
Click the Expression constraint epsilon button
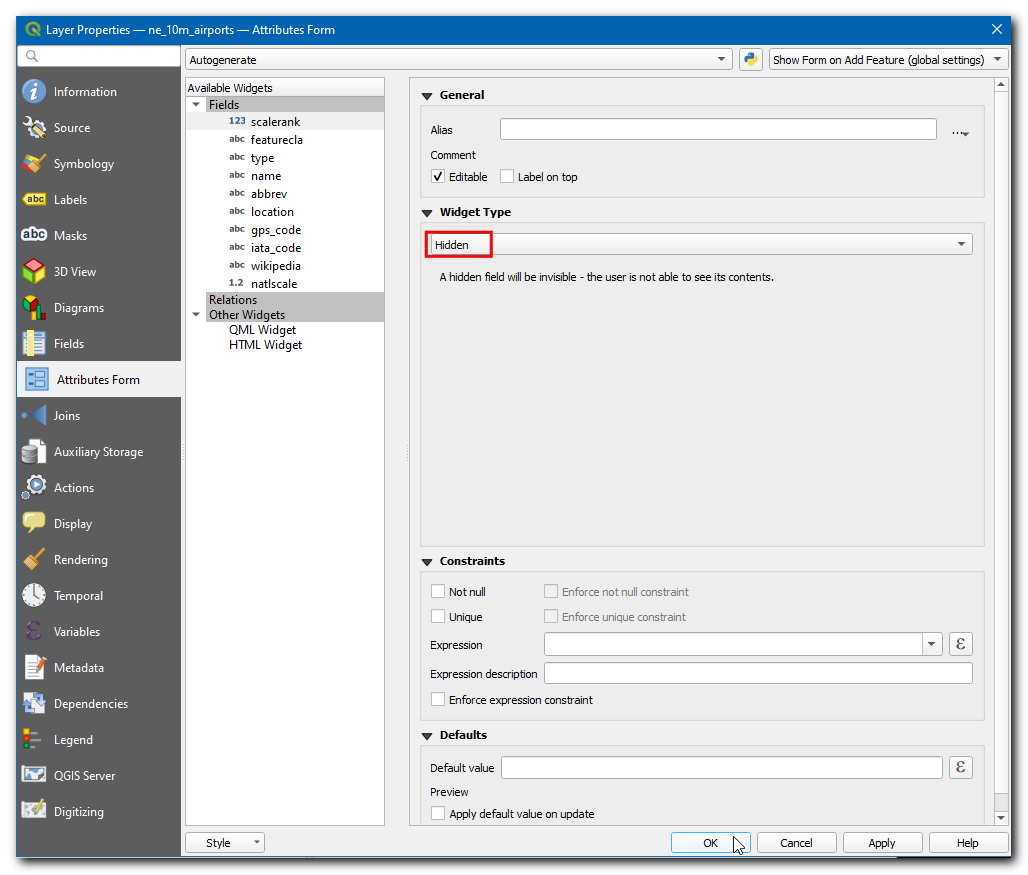click(x=960, y=645)
